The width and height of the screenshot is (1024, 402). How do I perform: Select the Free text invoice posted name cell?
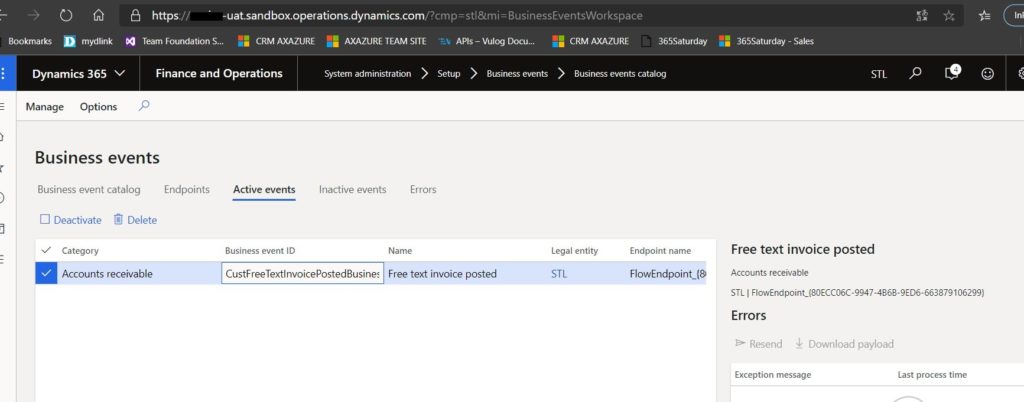[443, 274]
